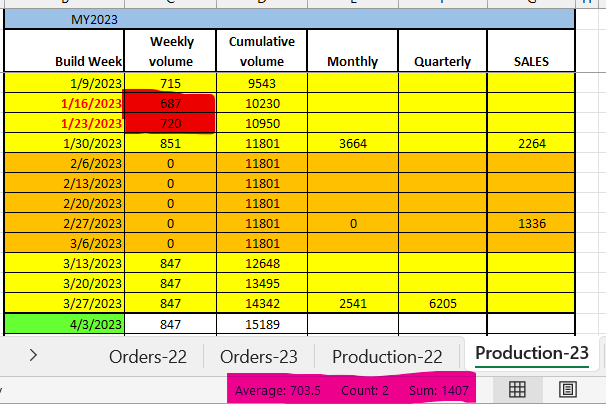Screen dimensions: 606x407
Task: Click the Quarterly value 6205 cell
Action: [442, 303]
